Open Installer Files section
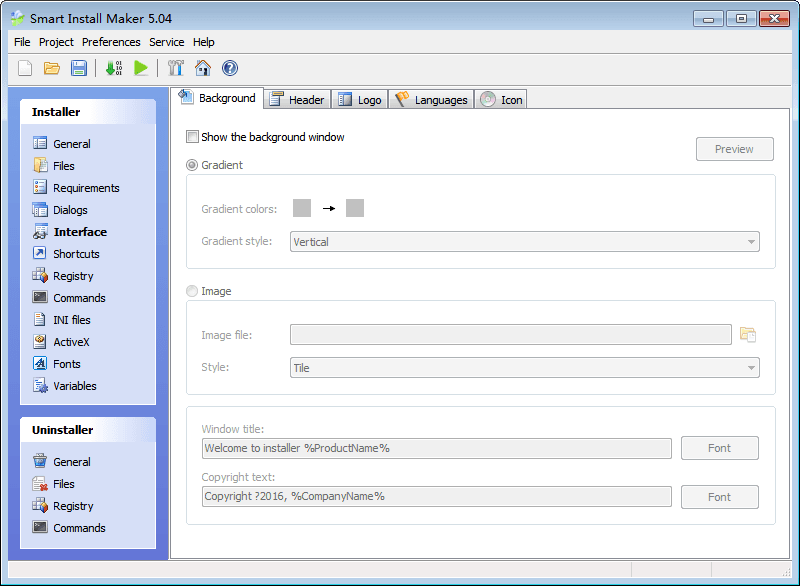Viewport: 800px width, 586px height. click(54, 166)
